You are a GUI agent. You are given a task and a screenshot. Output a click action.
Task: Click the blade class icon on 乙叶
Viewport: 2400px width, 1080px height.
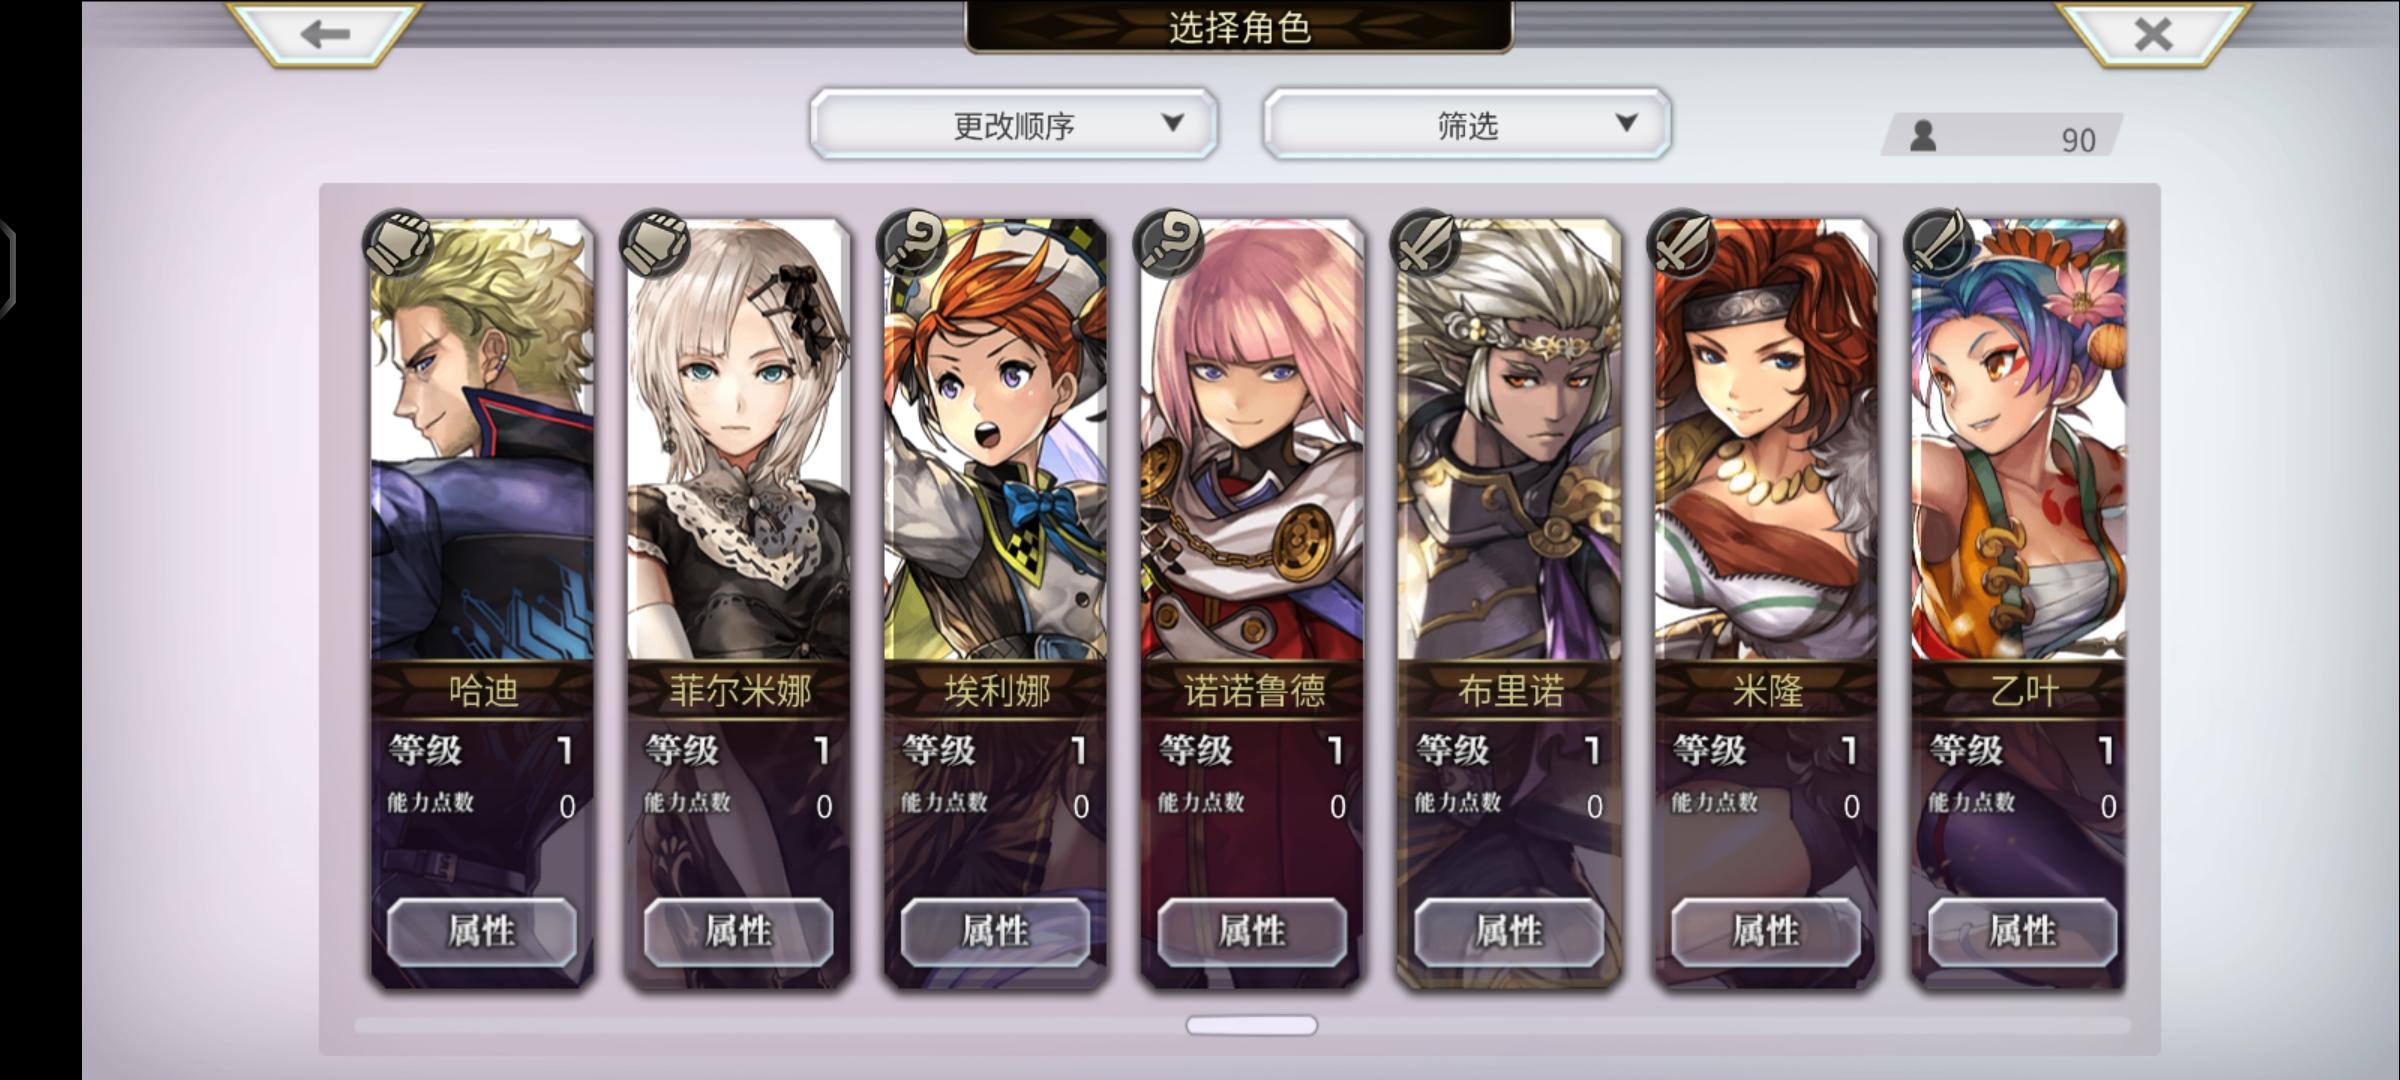click(x=1939, y=243)
